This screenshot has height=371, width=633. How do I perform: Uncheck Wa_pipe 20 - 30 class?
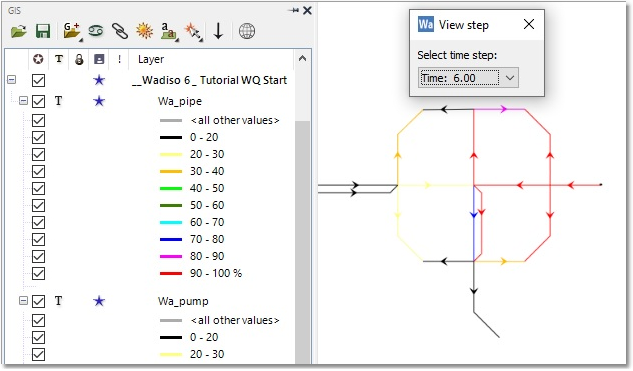tap(38, 154)
